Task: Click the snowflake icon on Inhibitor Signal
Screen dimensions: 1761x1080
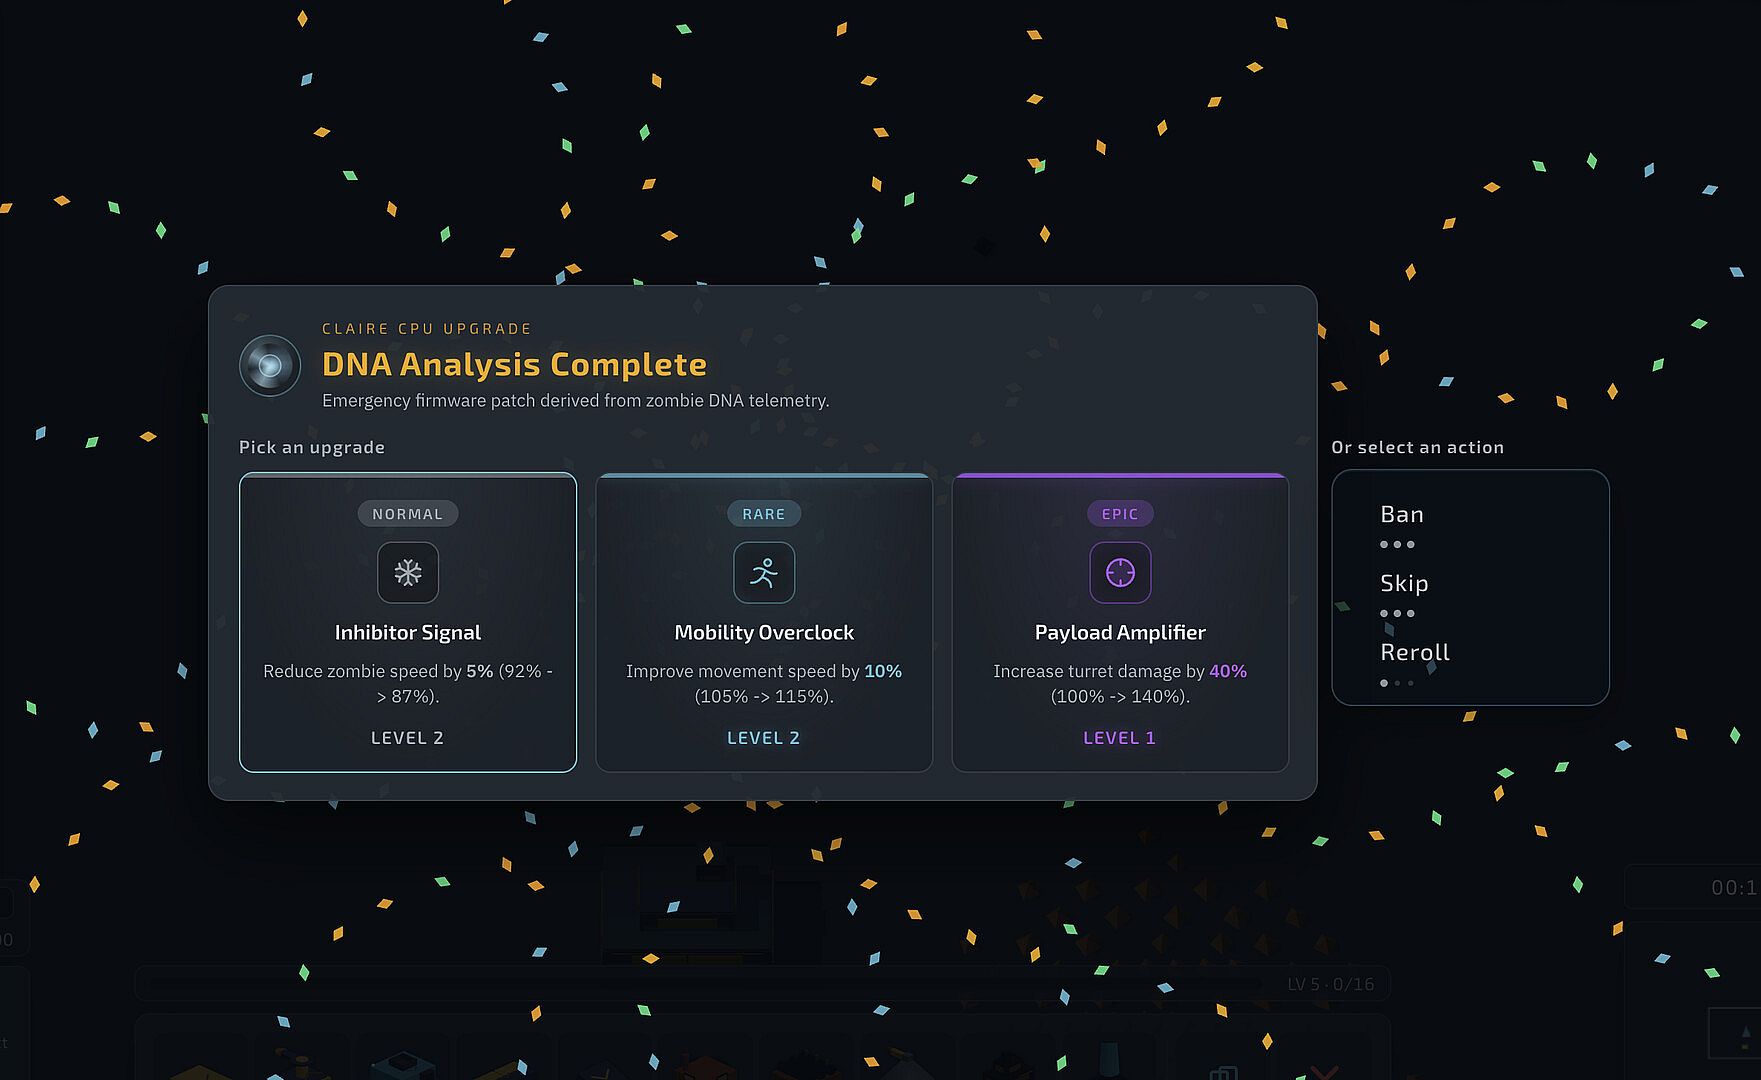Action: pos(408,573)
